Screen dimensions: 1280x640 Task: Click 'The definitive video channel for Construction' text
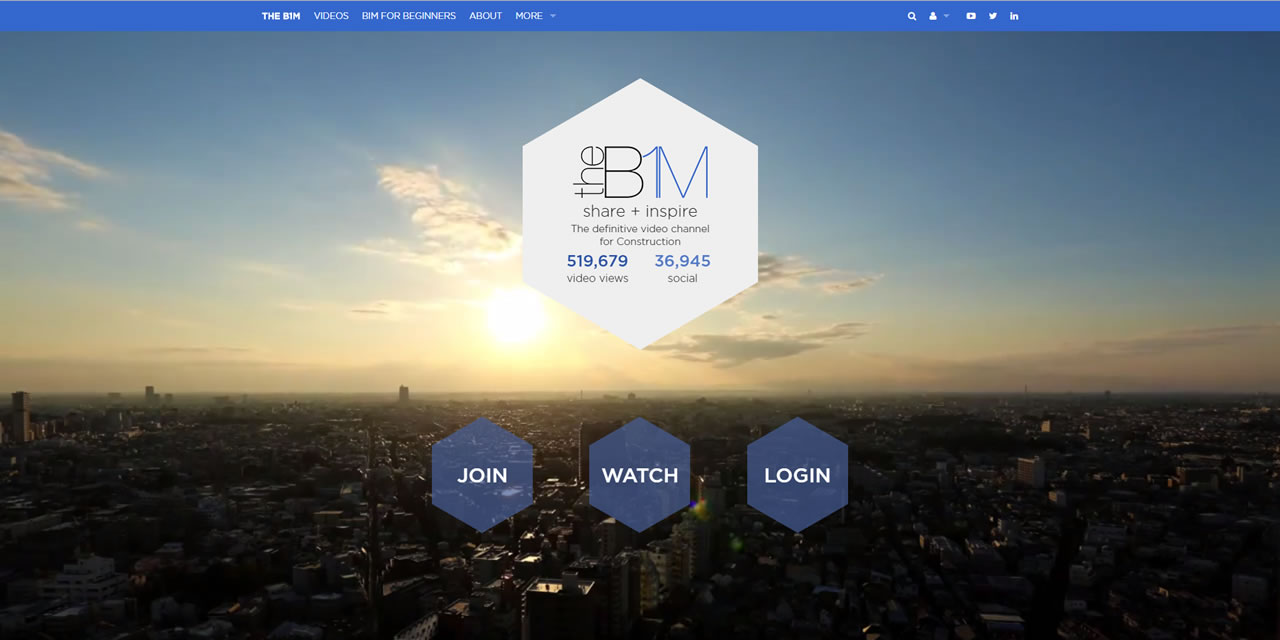click(640, 235)
